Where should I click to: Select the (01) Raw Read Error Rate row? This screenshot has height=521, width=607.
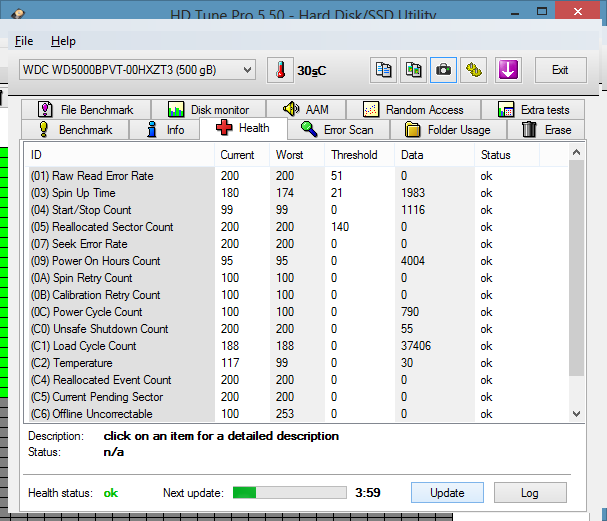tap(297, 176)
